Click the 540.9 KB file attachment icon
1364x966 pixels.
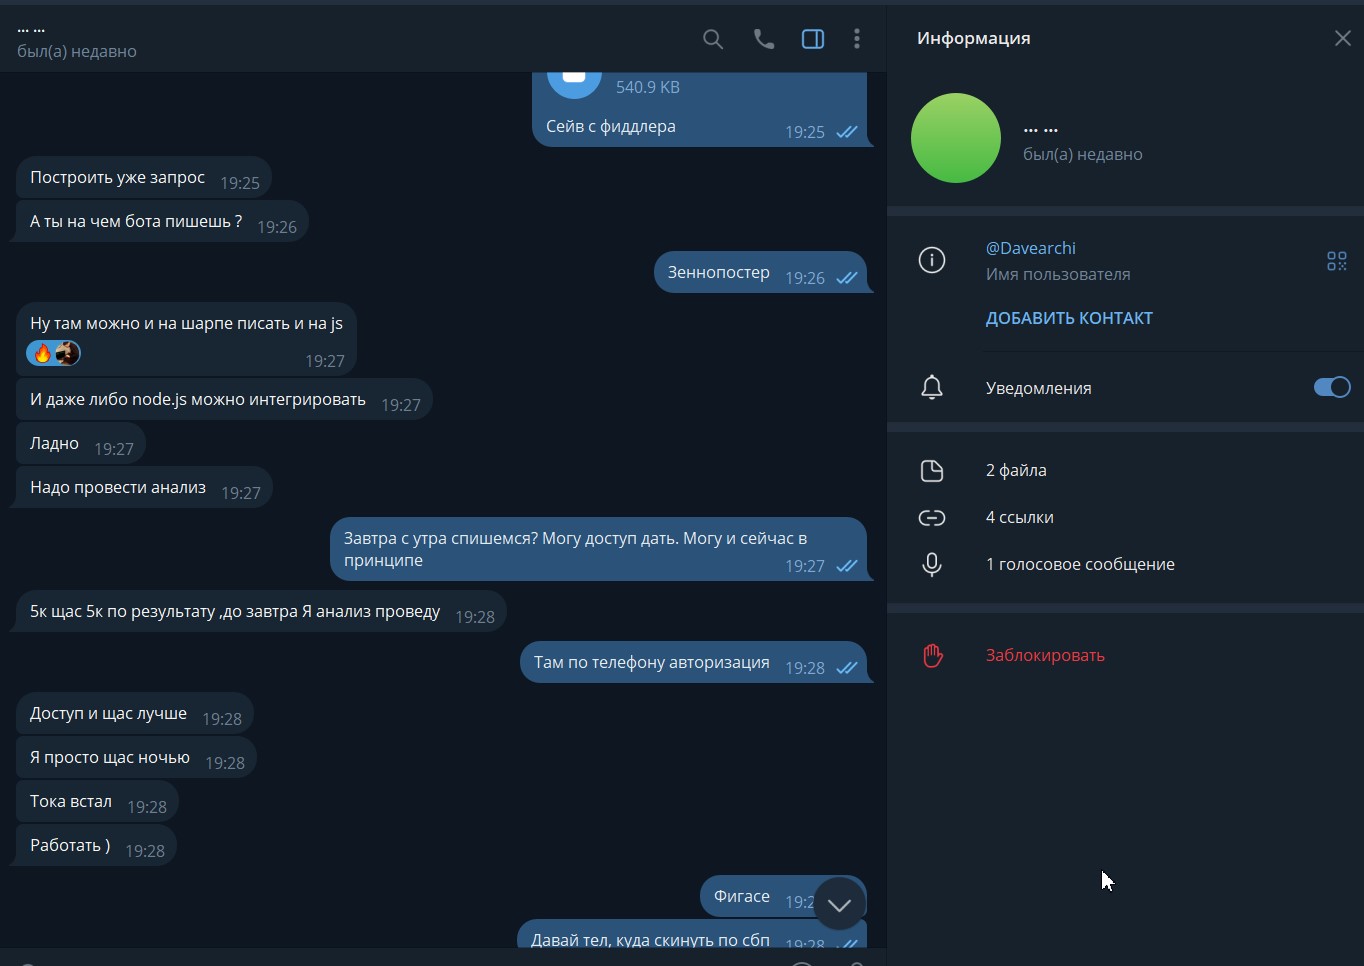(x=574, y=78)
